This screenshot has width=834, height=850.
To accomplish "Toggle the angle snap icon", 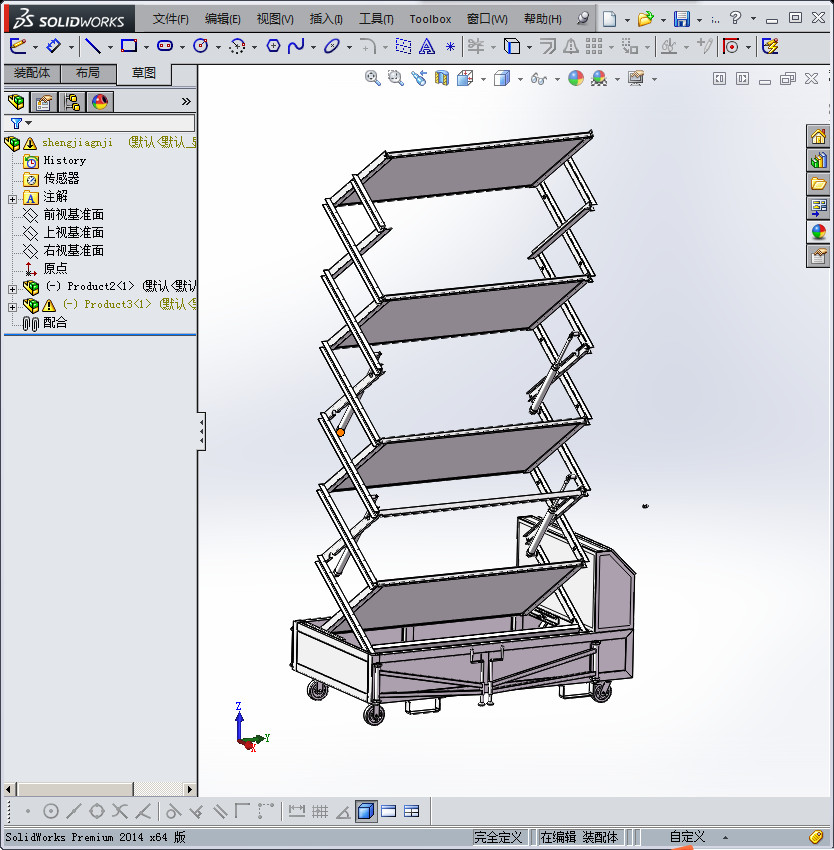I will tap(343, 811).
